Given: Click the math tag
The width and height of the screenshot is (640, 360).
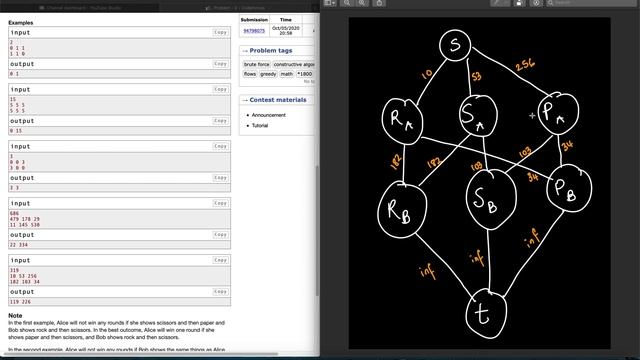Looking at the screenshot, I should tap(287, 74).
